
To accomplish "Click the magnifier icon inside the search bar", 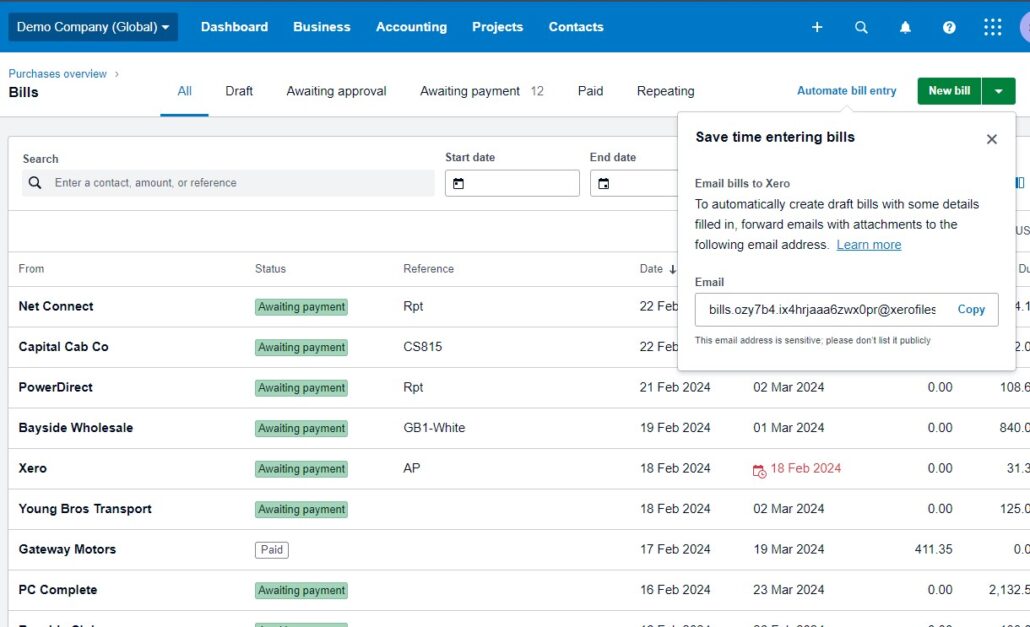I will click(x=34, y=183).
